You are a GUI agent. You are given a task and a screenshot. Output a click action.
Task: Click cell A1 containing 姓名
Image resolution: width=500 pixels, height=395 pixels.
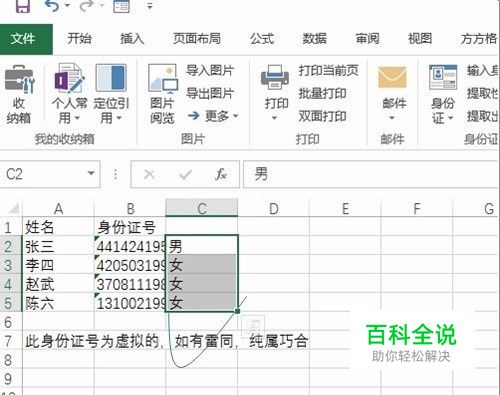pyautogui.click(x=58, y=227)
